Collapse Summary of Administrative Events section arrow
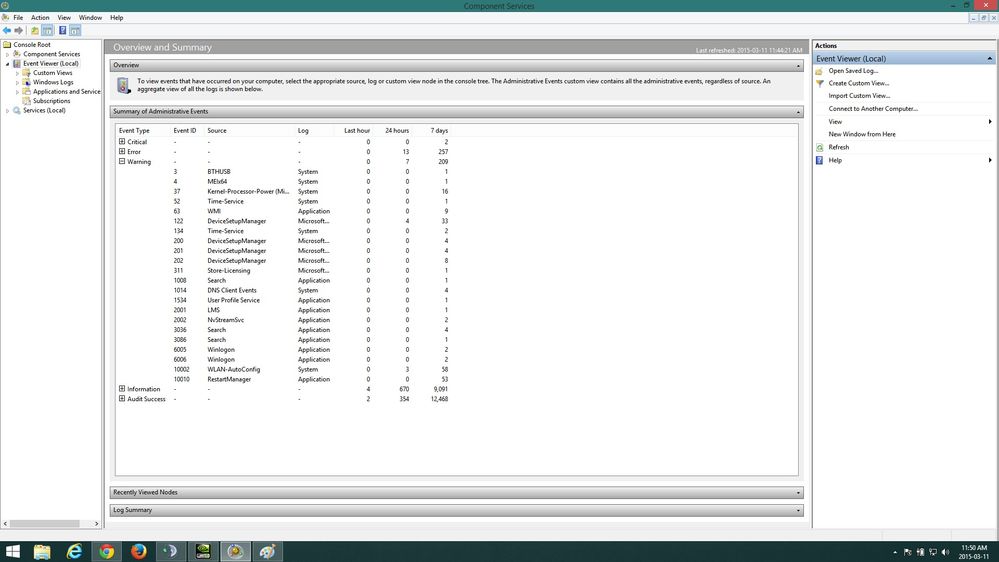The height and width of the screenshot is (562, 999). 798,112
